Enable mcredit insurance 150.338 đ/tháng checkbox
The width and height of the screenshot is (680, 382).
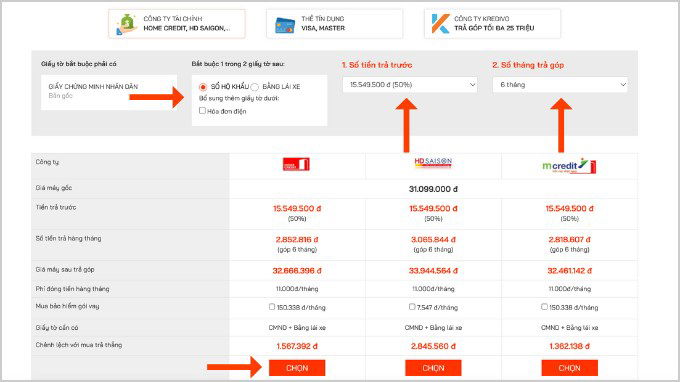(544, 307)
